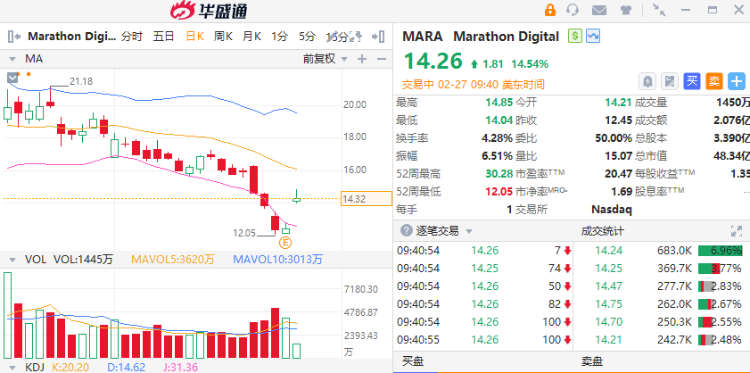Click the green dollar sign badge
The height and width of the screenshot is (373, 750).
(574, 36)
